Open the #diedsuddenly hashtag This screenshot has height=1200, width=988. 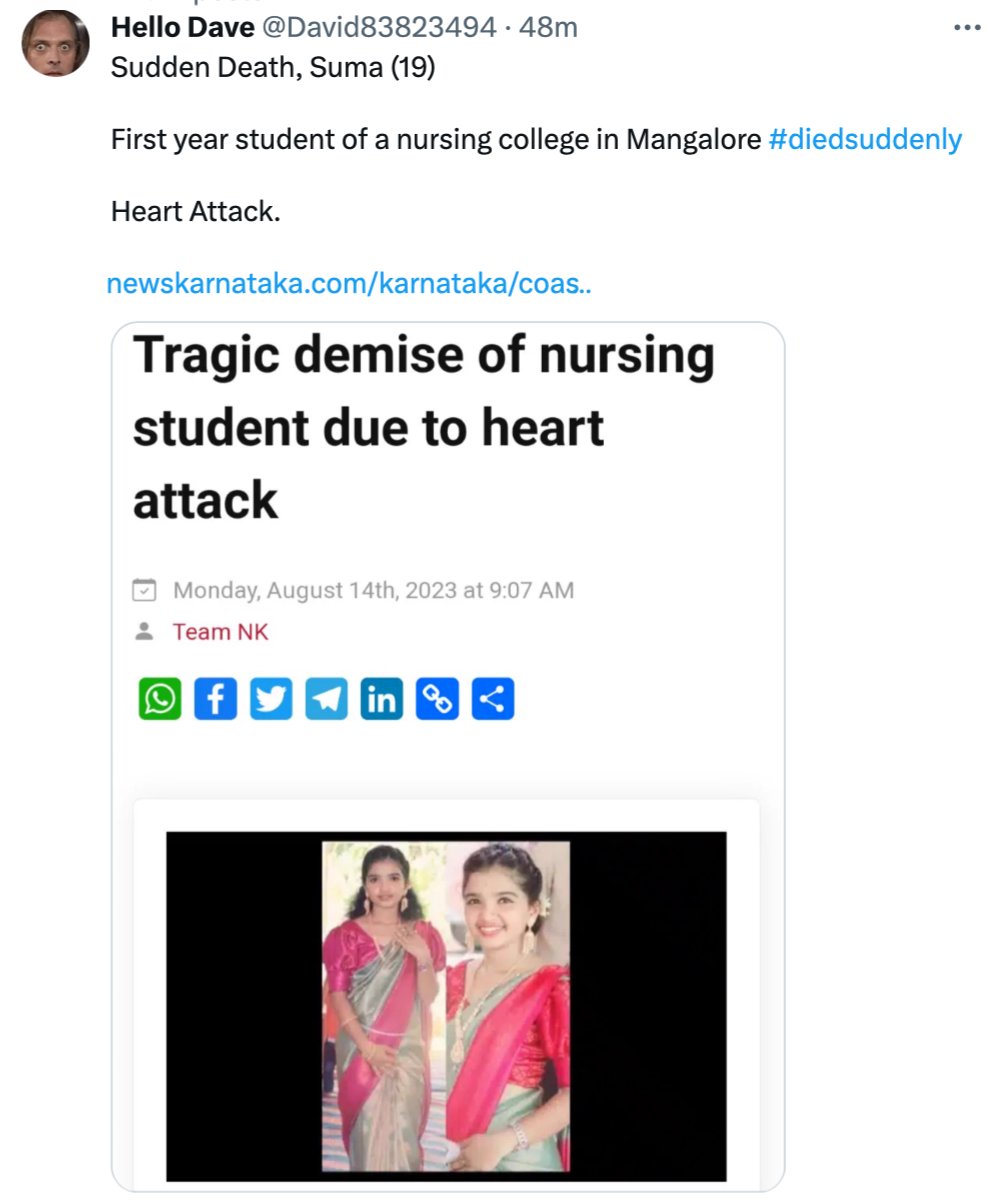click(865, 139)
